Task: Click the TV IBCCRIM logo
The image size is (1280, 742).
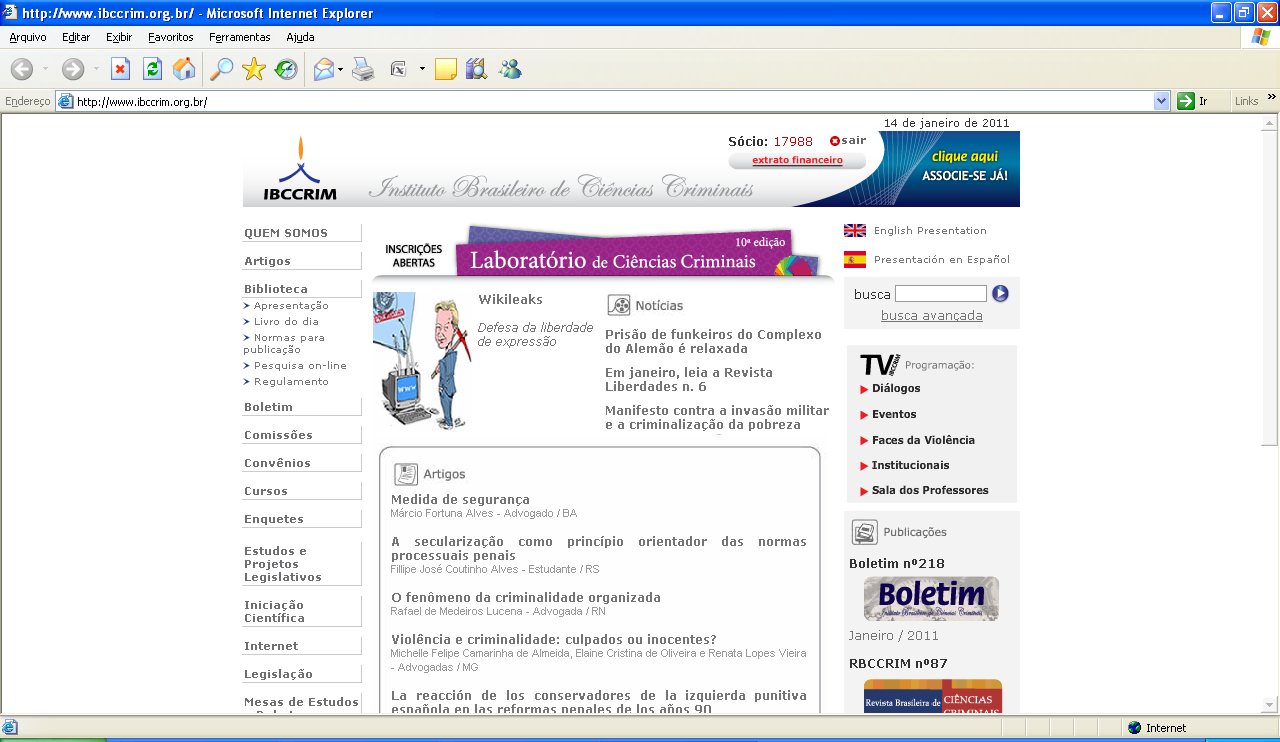Action: point(880,364)
